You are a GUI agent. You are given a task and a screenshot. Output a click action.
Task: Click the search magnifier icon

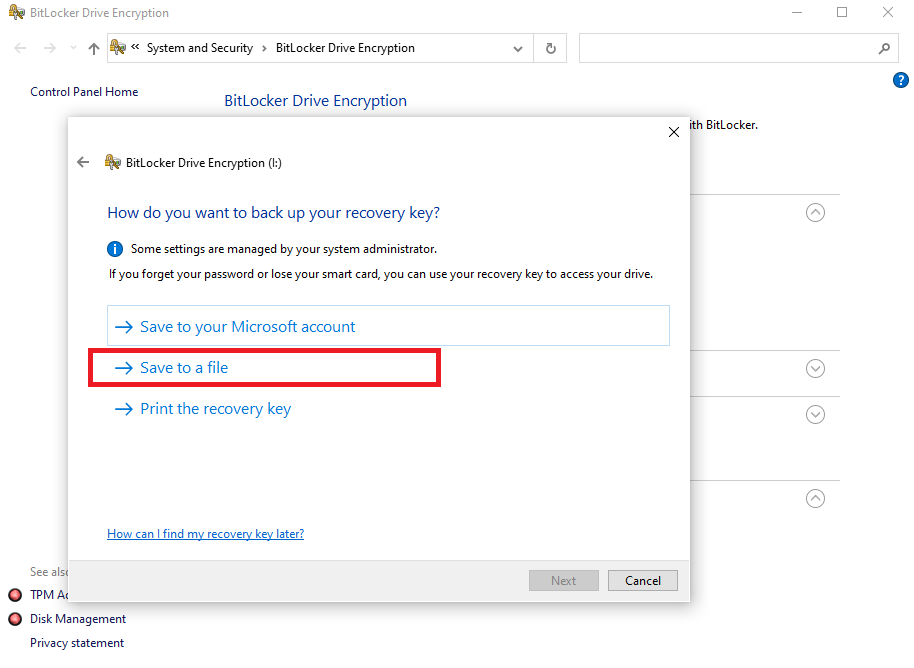pos(884,47)
